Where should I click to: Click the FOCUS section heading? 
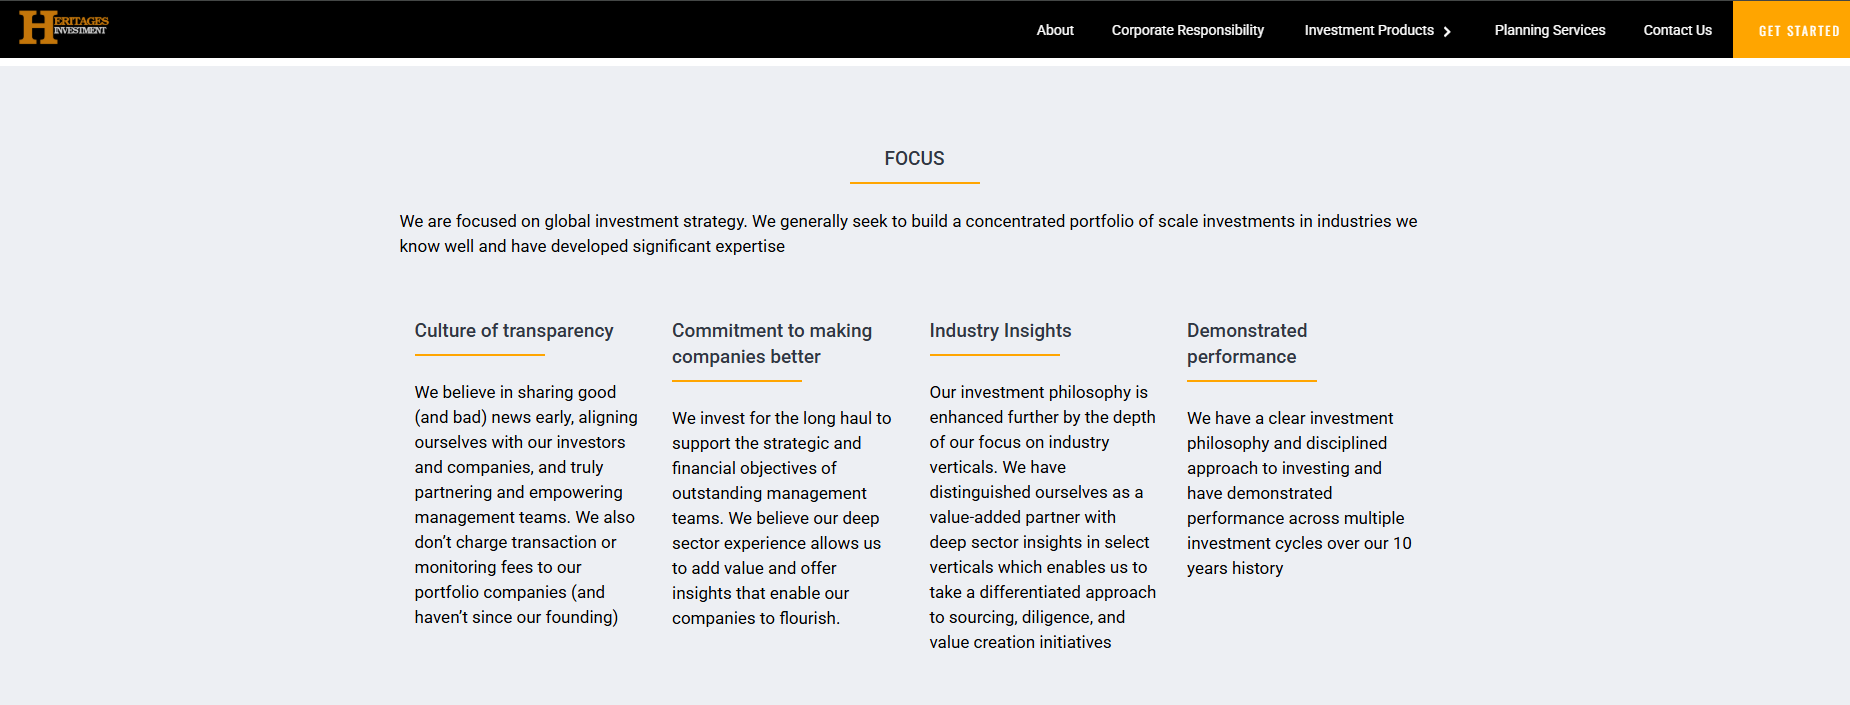[914, 158]
